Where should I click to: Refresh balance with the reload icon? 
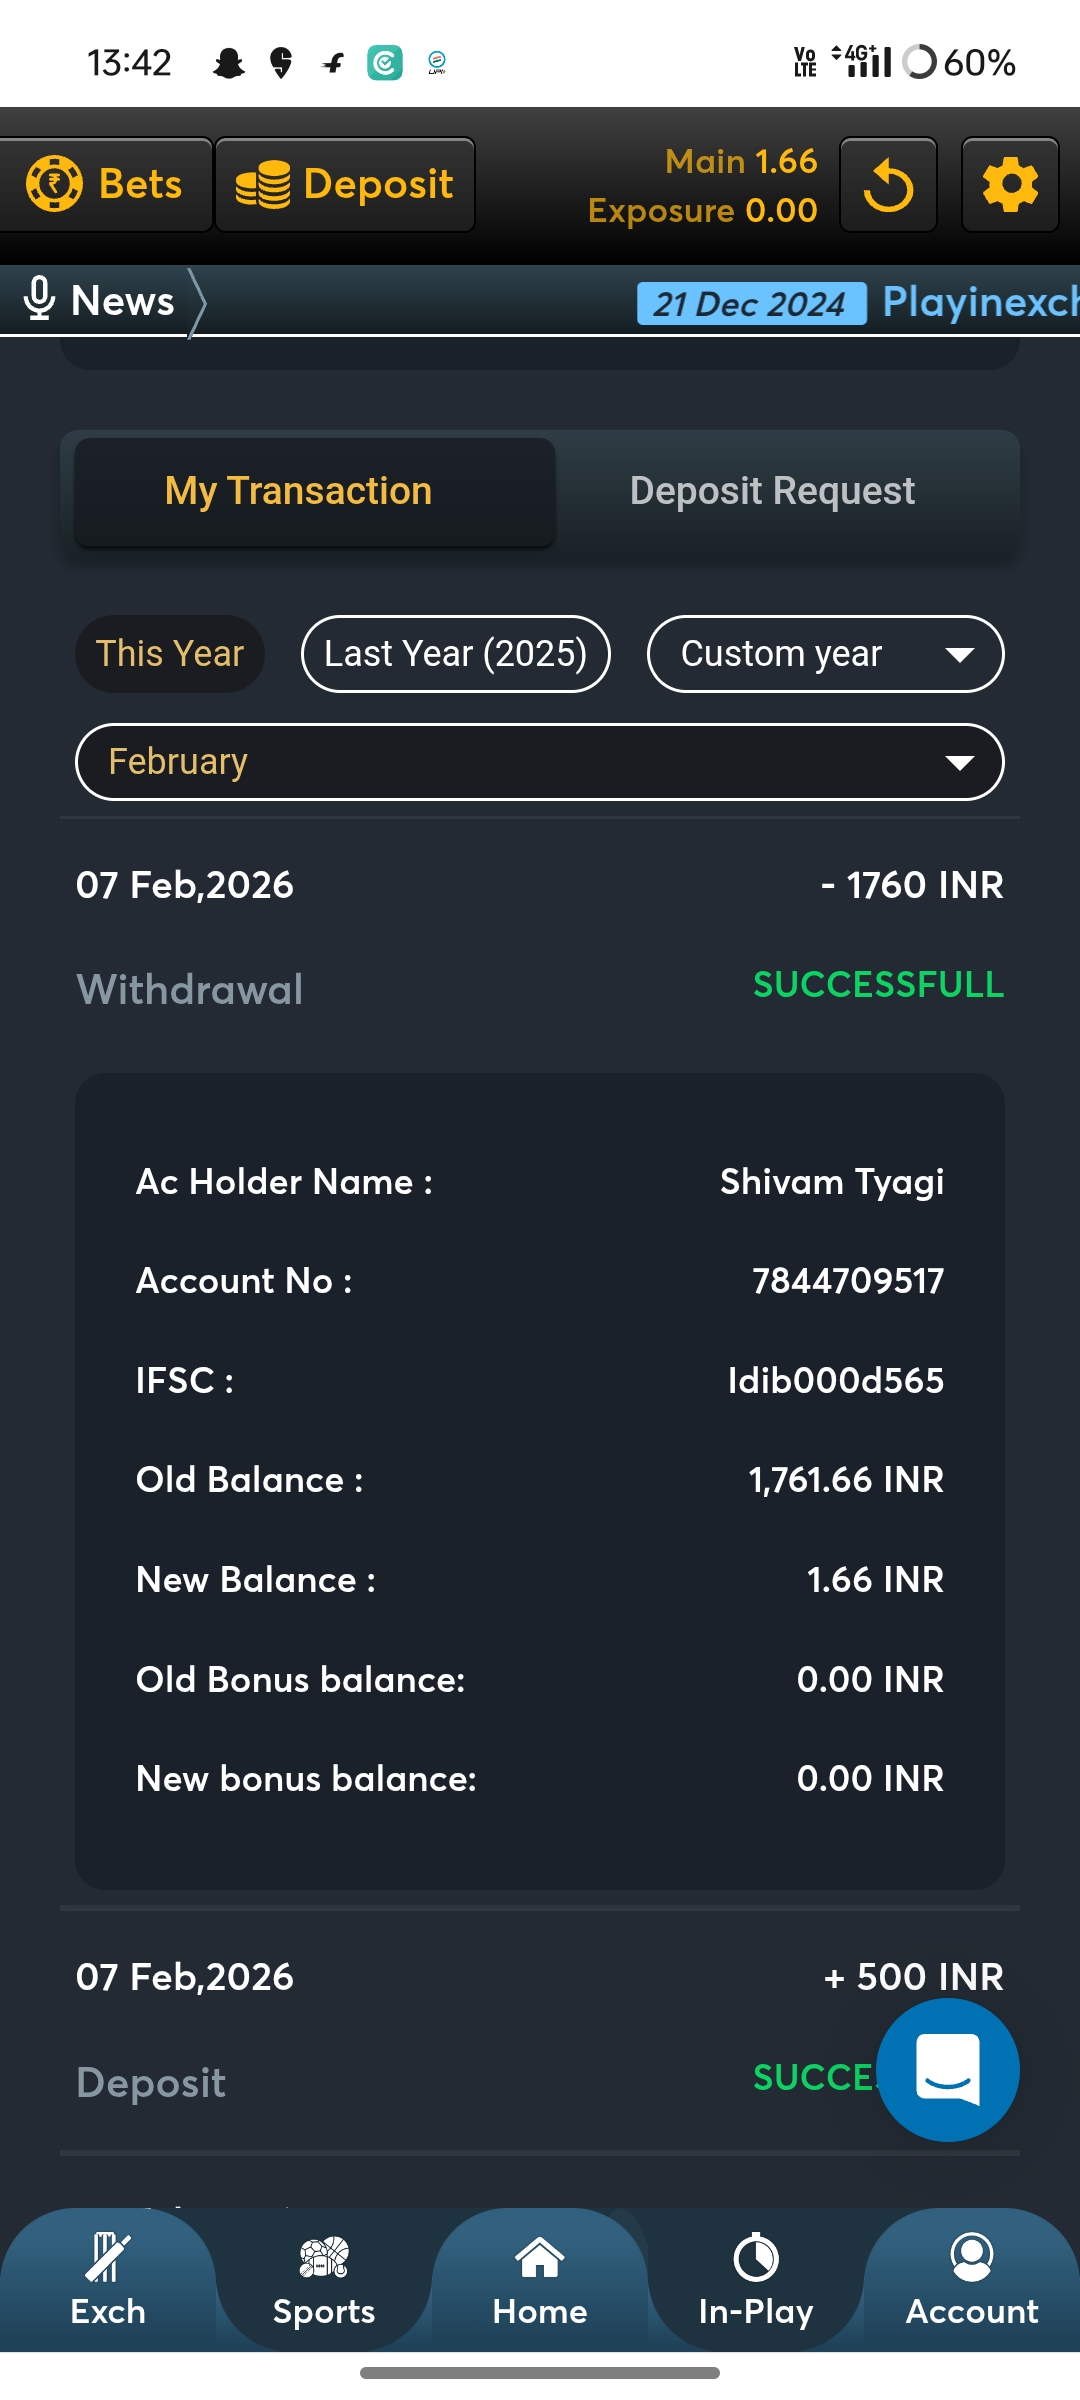pos(888,185)
